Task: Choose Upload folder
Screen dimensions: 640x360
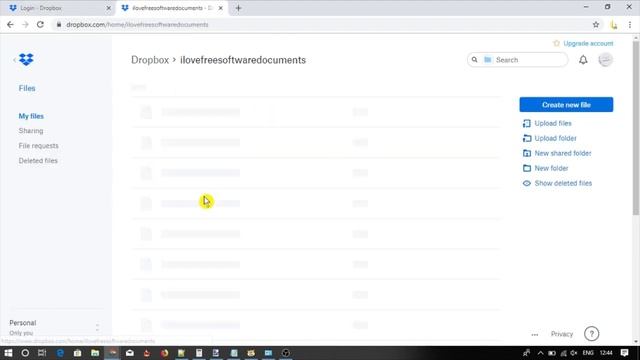Action: click(x=556, y=138)
